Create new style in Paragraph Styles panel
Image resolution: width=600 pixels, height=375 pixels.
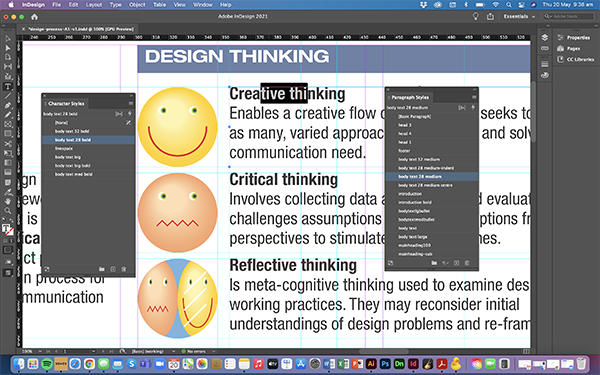456,263
